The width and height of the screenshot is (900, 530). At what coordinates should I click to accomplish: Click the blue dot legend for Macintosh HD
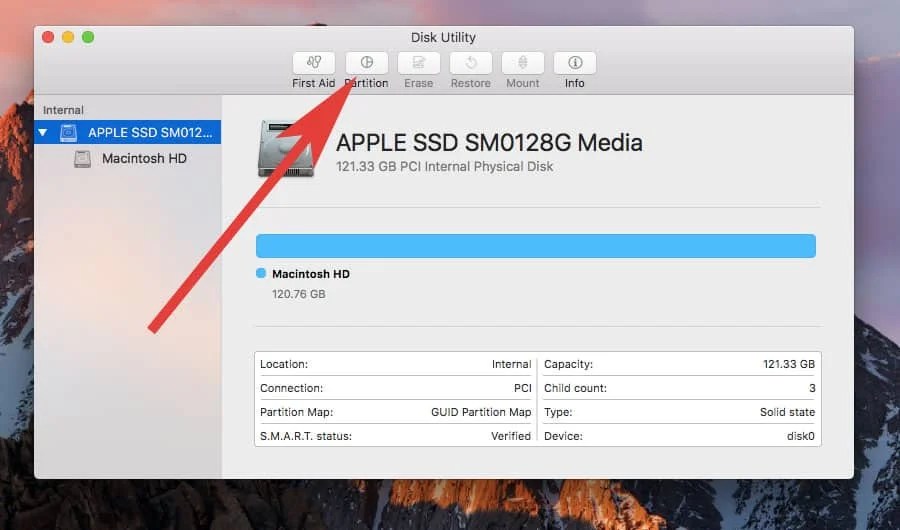pos(261,273)
